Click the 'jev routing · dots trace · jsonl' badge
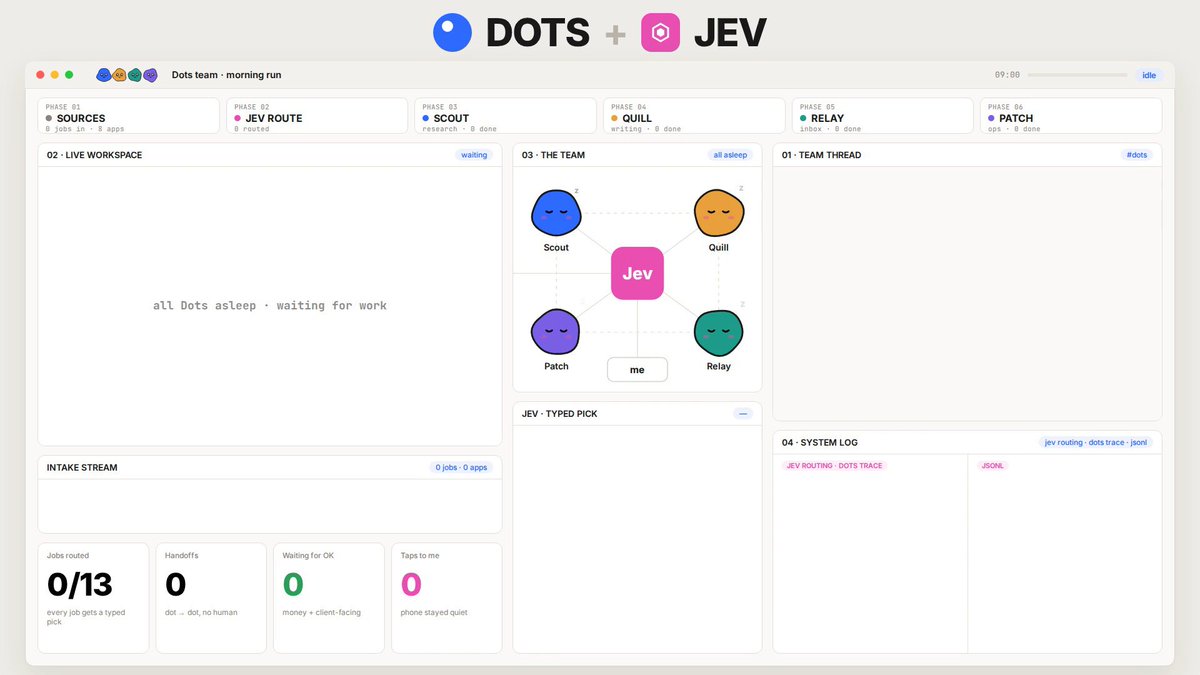 coord(1096,442)
